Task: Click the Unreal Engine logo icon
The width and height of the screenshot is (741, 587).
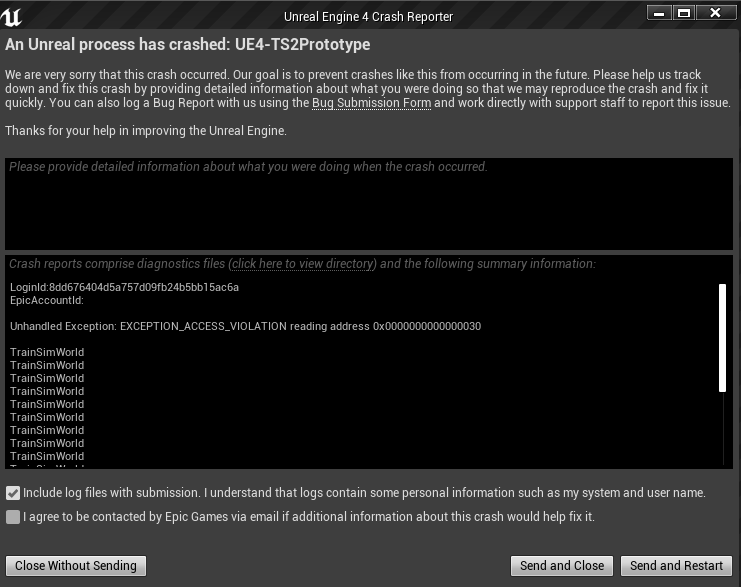Action: (x=14, y=14)
